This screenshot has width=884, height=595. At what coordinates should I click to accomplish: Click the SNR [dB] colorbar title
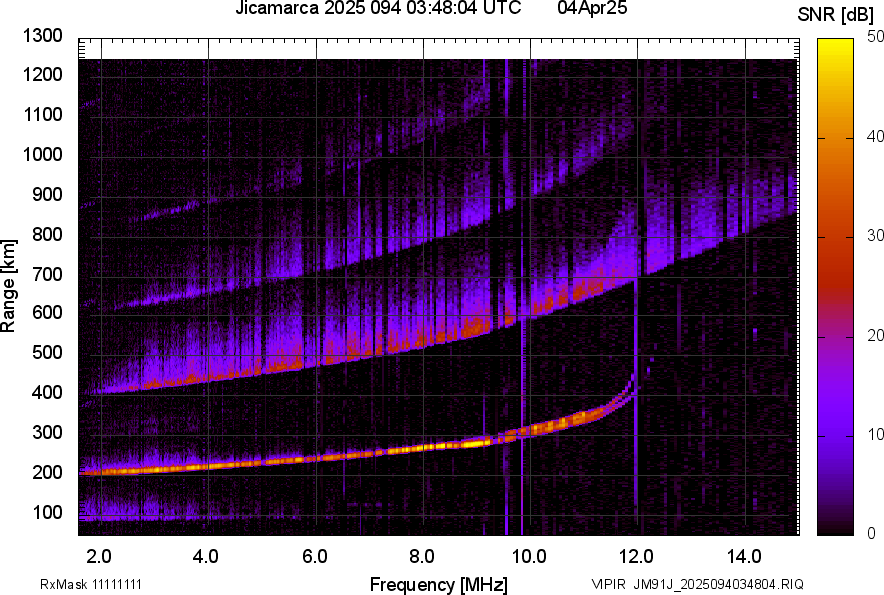click(x=836, y=15)
